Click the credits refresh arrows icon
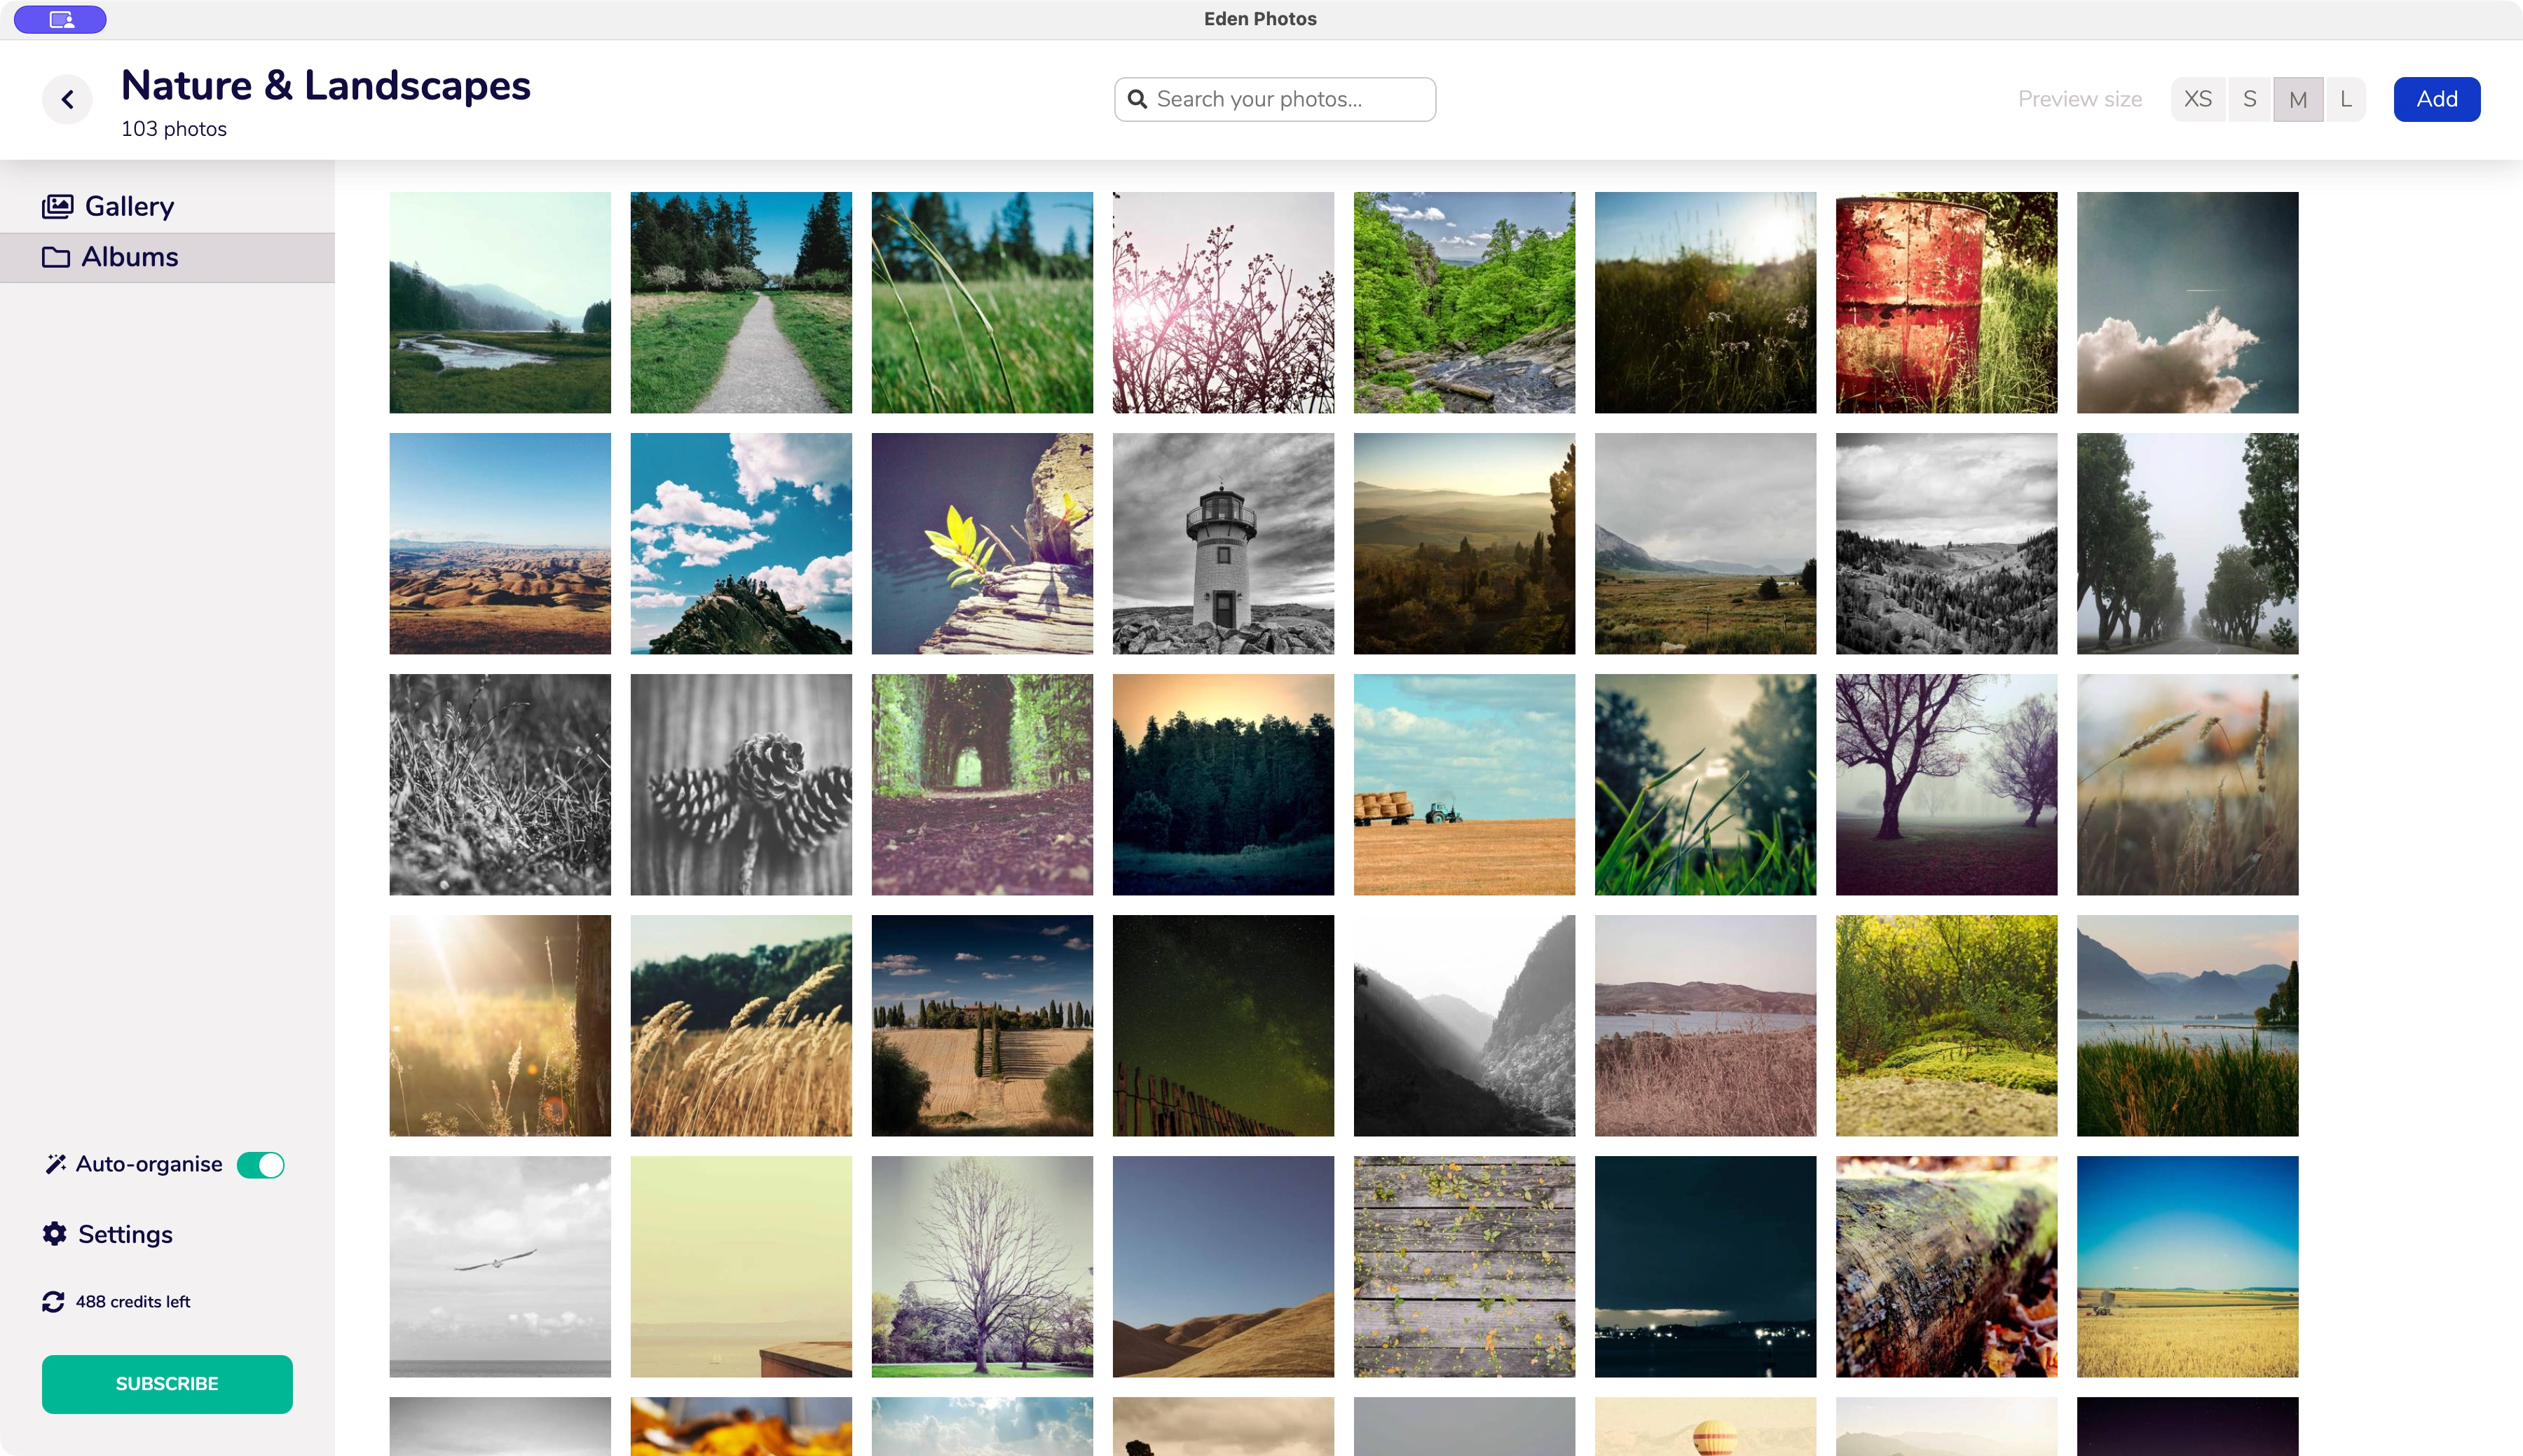The height and width of the screenshot is (1456, 2523). [x=53, y=1301]
